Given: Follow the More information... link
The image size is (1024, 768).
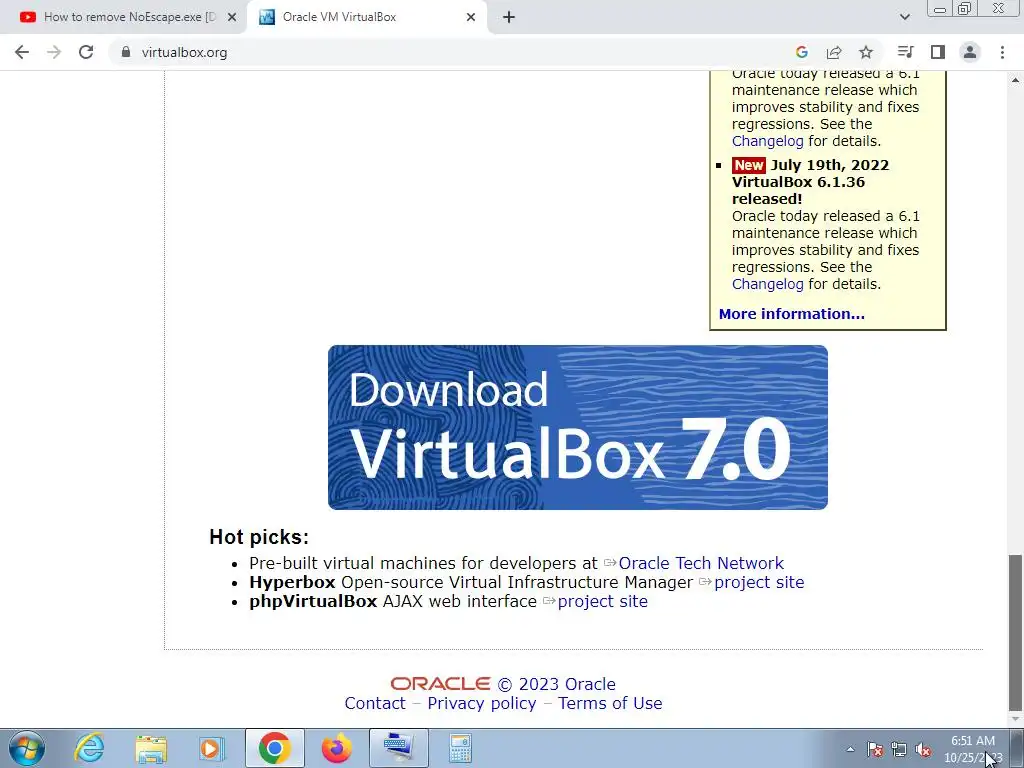Looking at the screenshot, I should [x=792, y=314].
